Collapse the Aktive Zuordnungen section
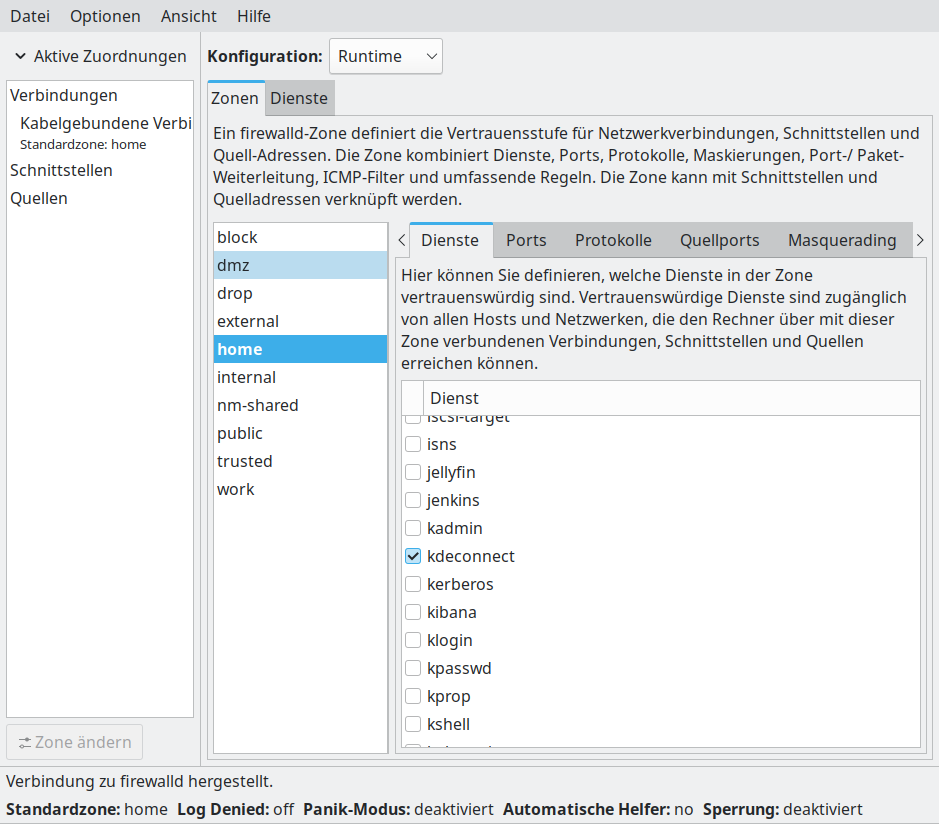The height and width of the screenshot is (824, 939). [20, 56]
